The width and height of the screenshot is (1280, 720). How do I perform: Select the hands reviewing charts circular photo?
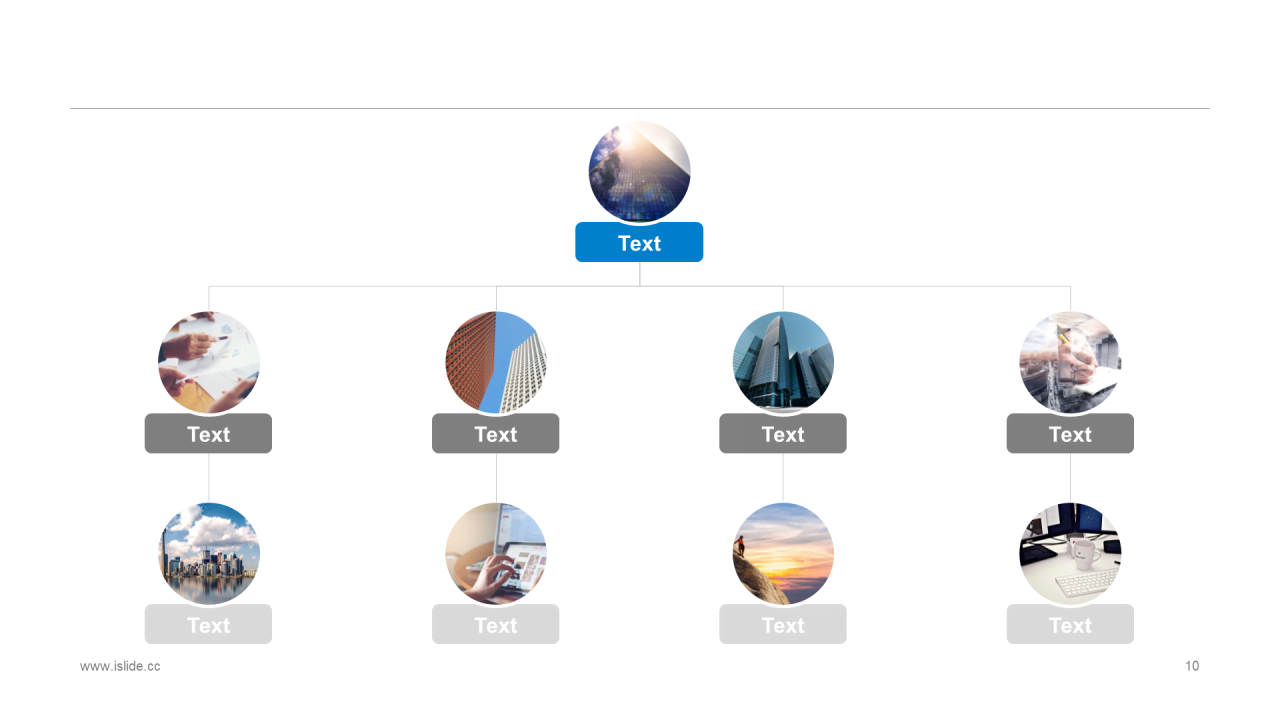click(x=209, y=363)
